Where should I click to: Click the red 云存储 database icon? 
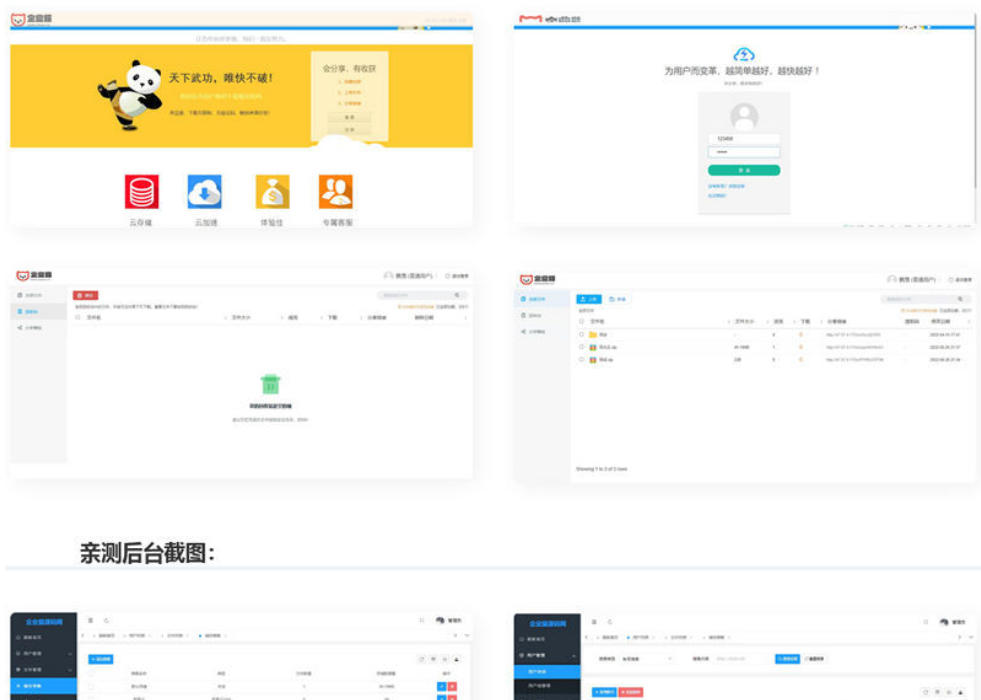click(x=141, y=191)
